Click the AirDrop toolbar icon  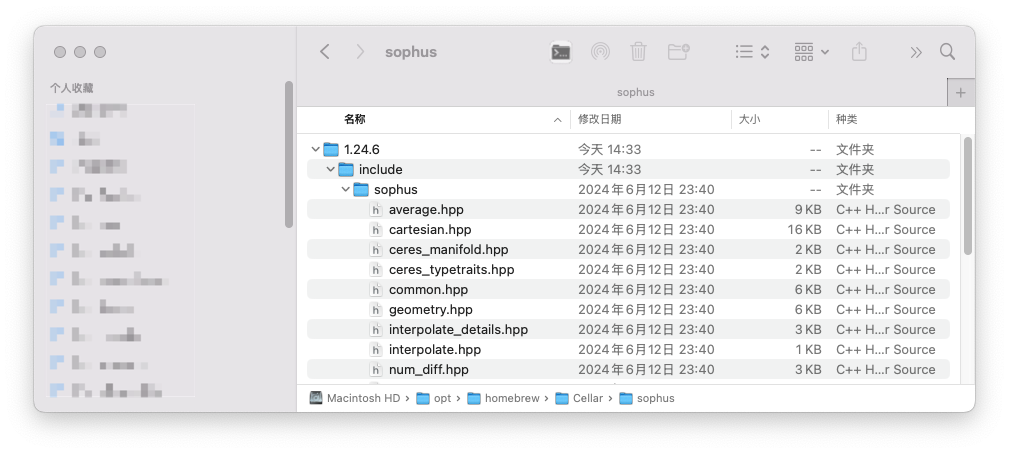pos(600,52)
